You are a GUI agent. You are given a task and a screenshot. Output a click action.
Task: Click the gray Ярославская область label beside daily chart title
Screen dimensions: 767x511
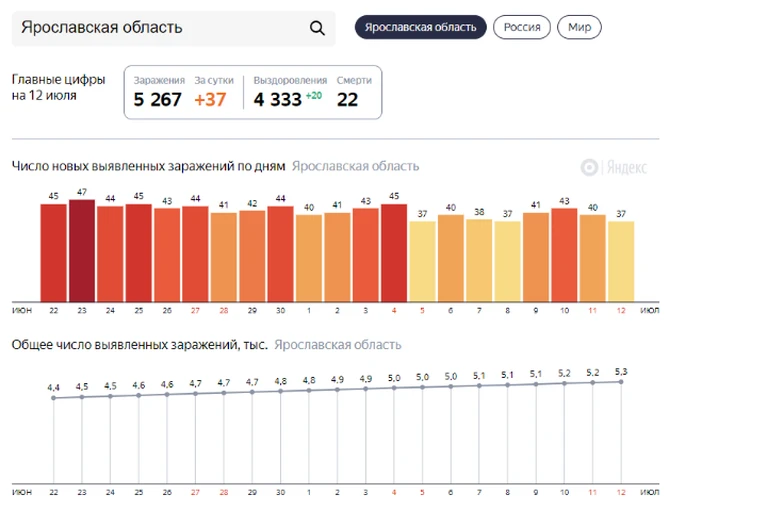(x=355, y=166)
